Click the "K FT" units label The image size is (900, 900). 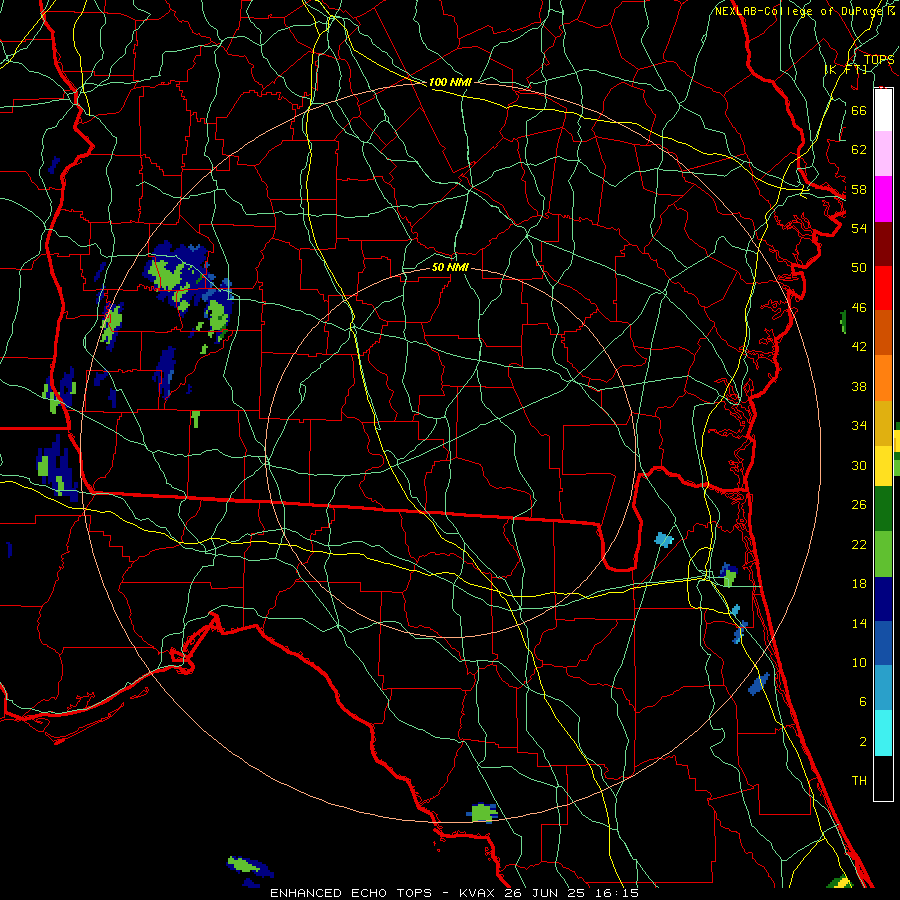click(x=847, y=69)
